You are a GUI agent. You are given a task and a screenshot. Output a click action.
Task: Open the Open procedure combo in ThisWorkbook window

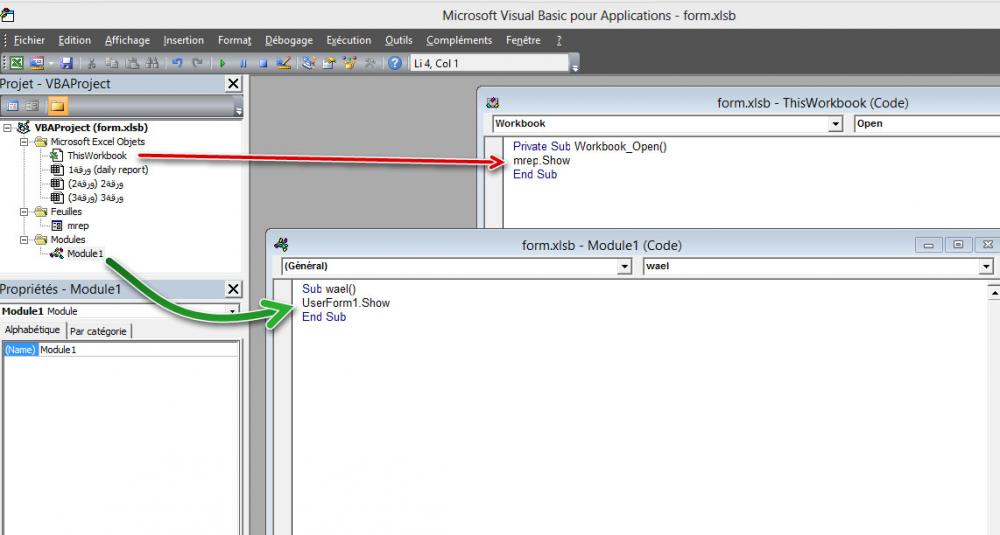tap(927, 124)
